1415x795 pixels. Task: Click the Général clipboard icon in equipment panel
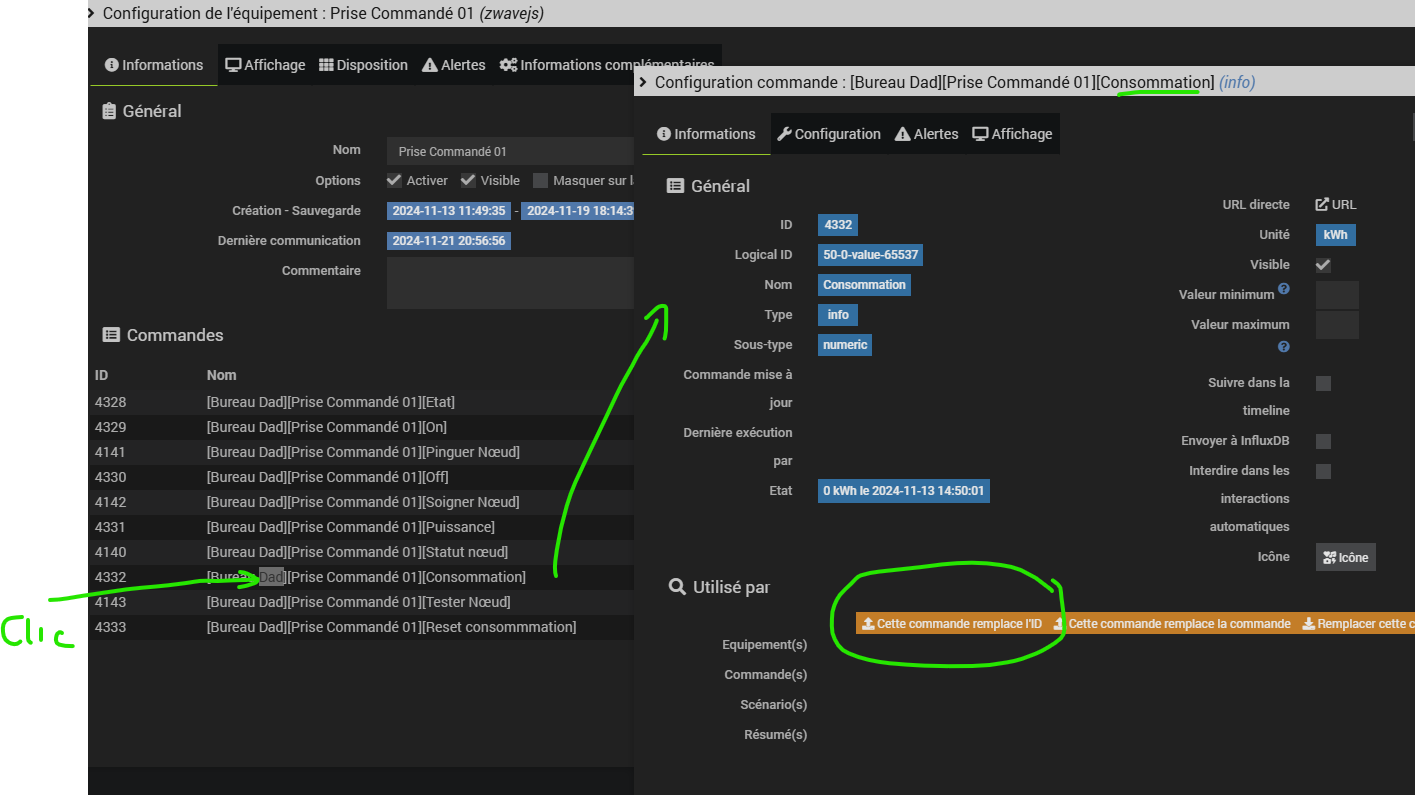coord(110,112)
